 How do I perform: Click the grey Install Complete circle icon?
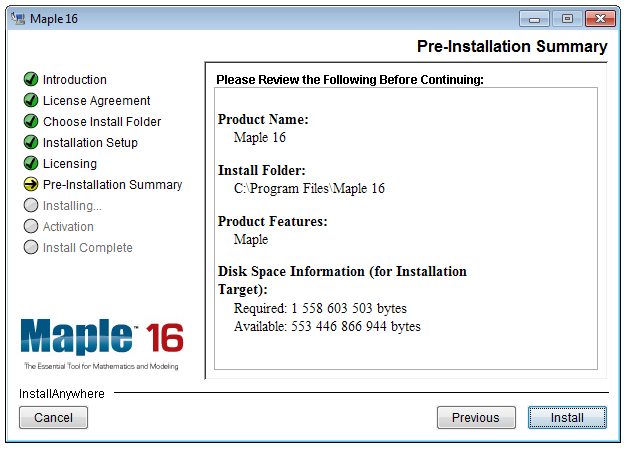(x=31, y=247)
